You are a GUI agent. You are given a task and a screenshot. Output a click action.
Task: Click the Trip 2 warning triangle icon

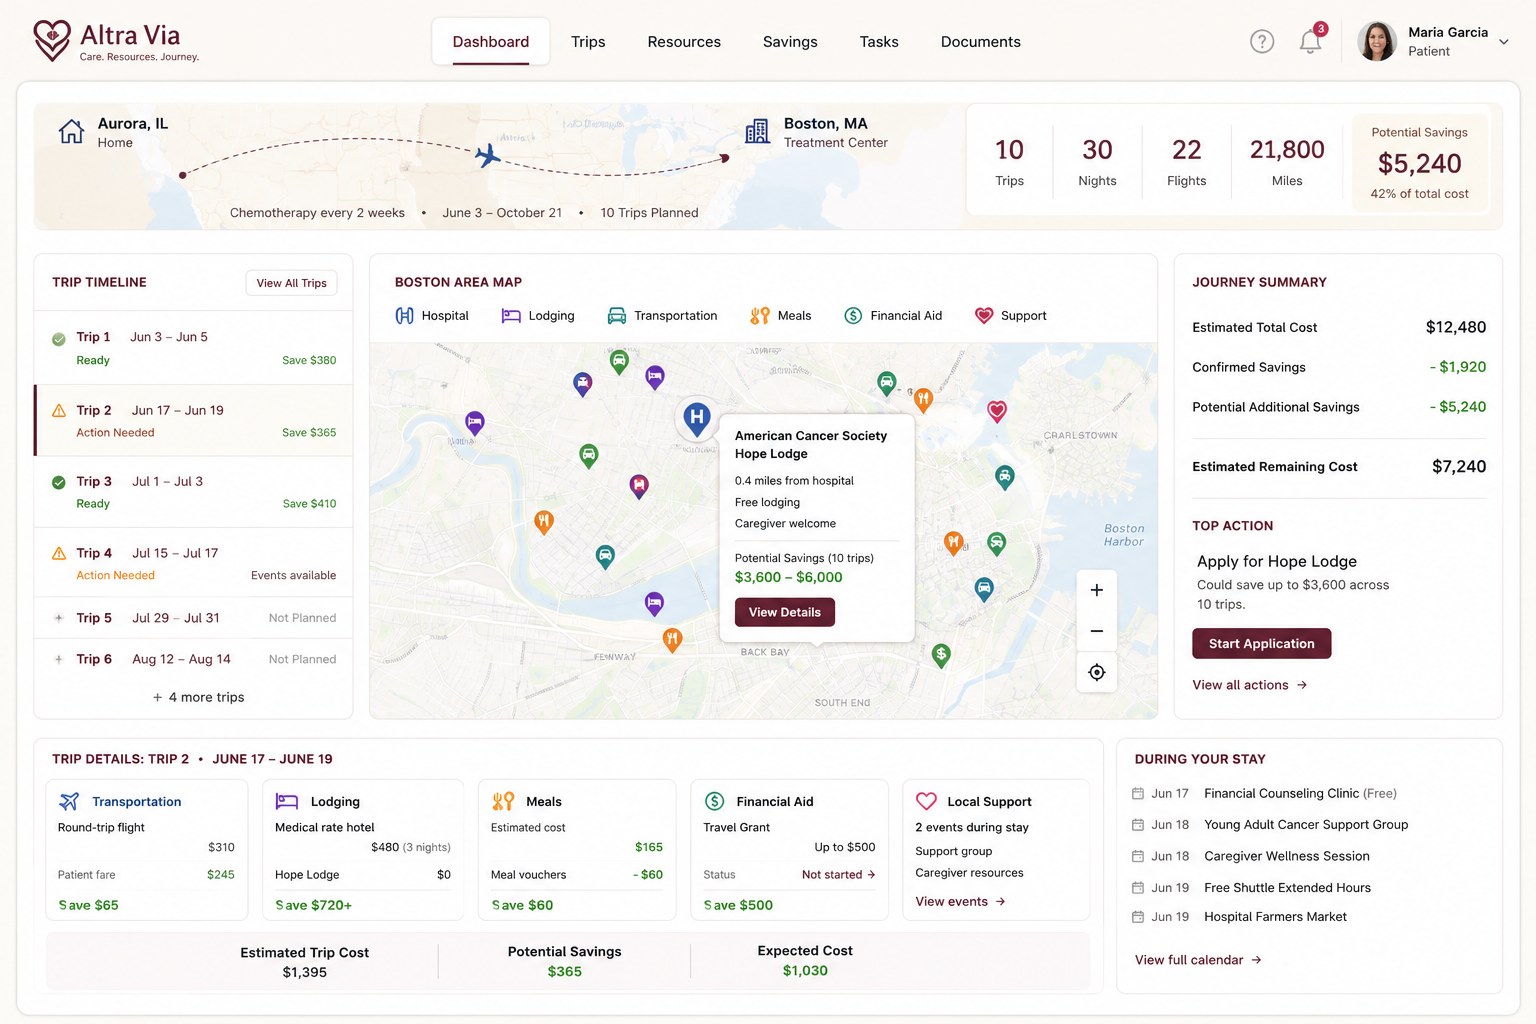[x=59, y=411]
